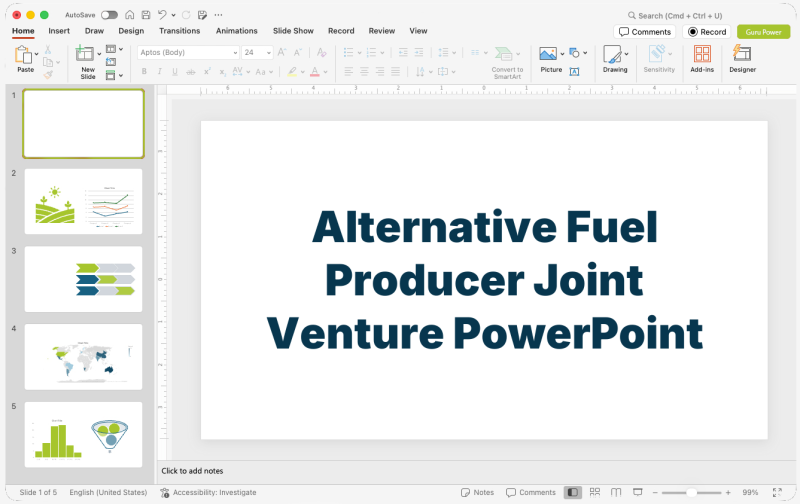Click the Comments button at top right
Image resolution: width=800 pixels, height=504 pixels.
645,32
